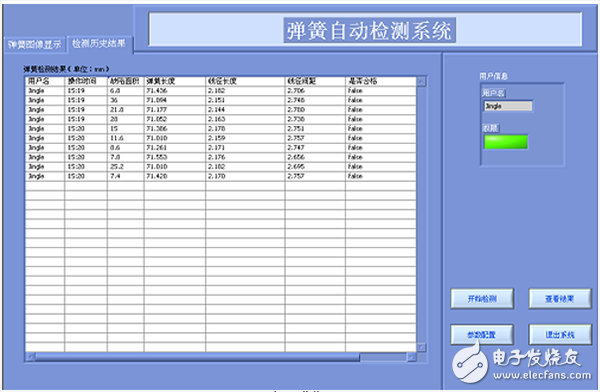
Task: Open 参数配置 settings button
Action: pos(482,335)
